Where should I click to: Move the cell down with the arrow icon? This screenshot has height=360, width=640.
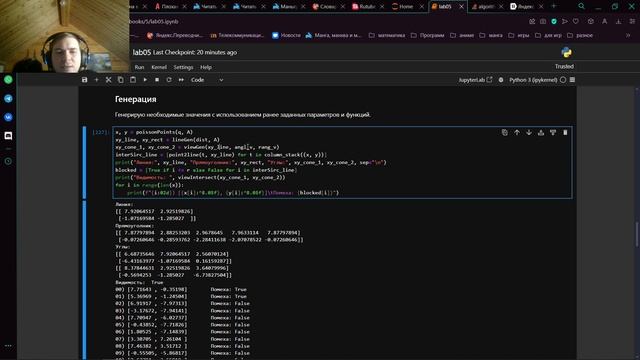[x=529, y=132]
